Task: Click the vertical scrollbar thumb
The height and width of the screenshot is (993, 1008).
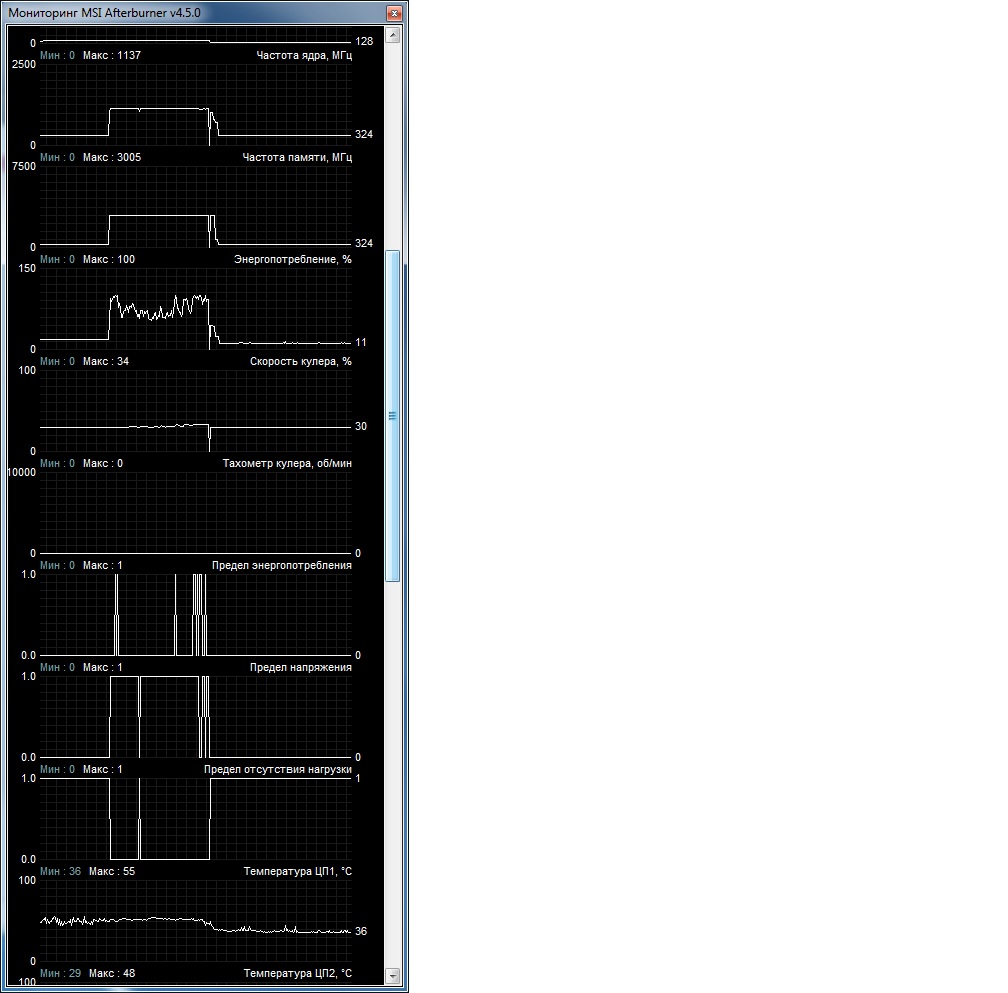Action: pyautogui.click(x=393, y=416)
